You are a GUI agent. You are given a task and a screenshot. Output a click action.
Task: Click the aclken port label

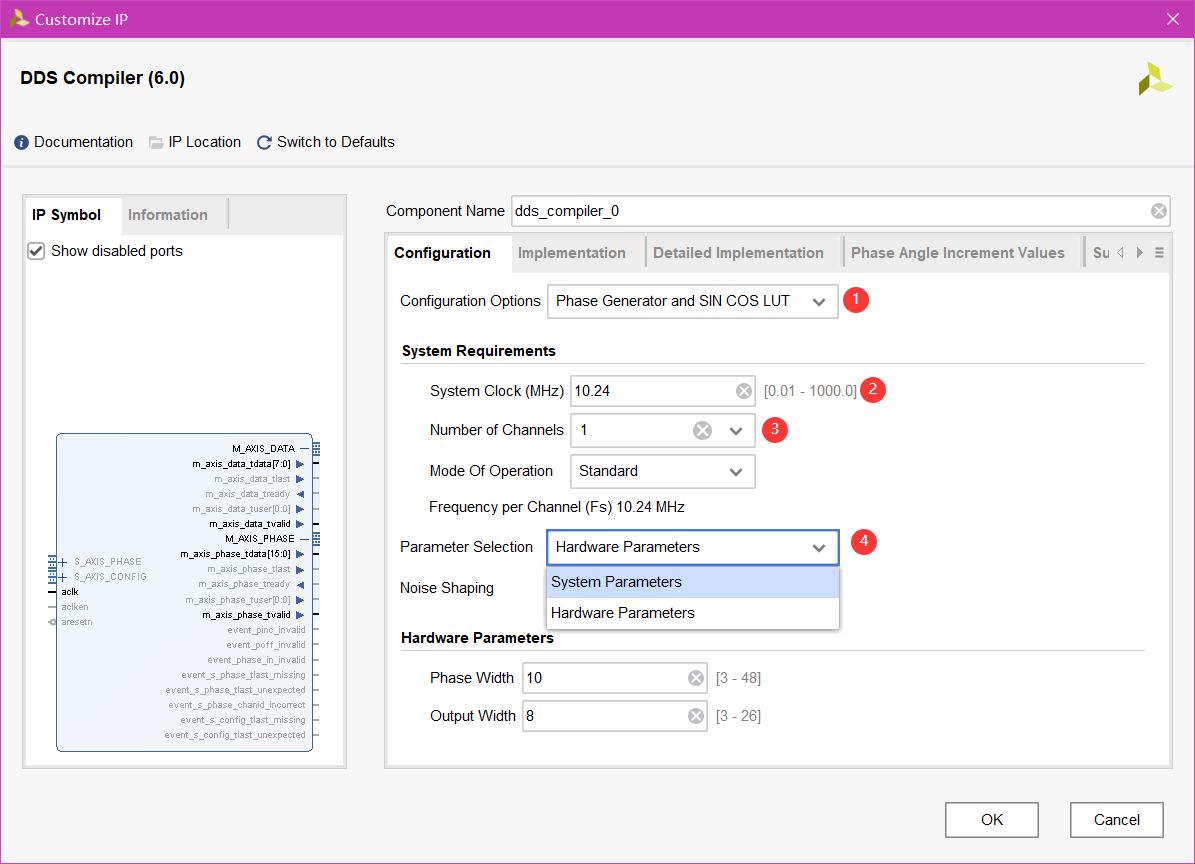[75, 607]
